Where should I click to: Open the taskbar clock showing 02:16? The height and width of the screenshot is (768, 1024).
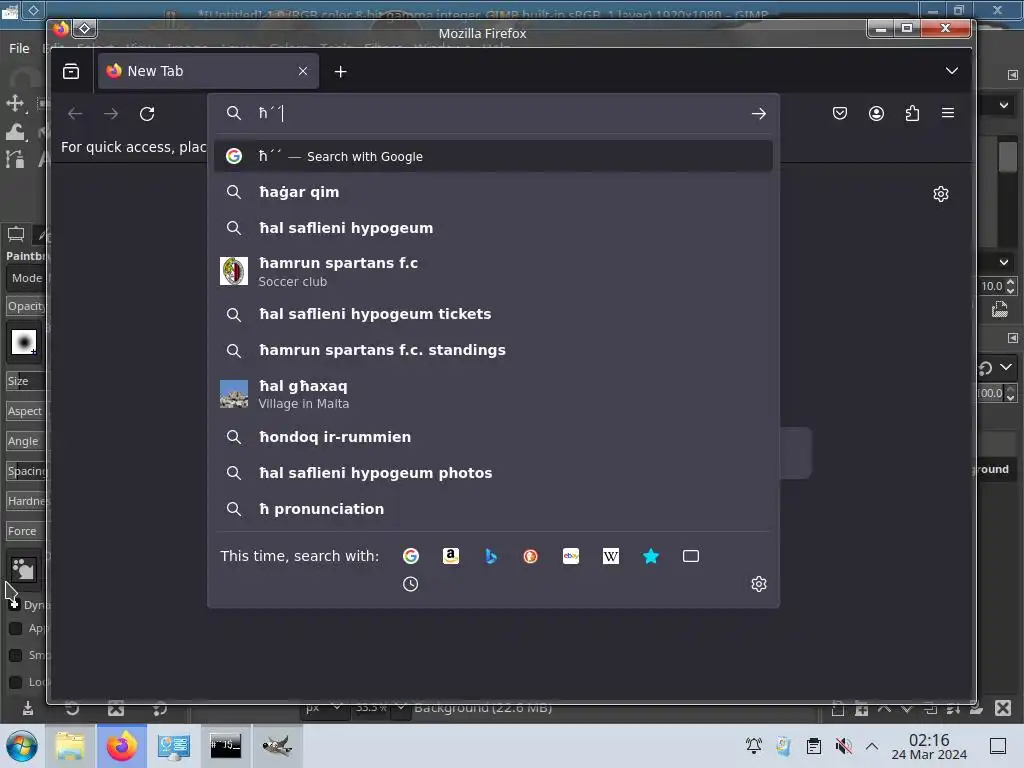(929, 746)
